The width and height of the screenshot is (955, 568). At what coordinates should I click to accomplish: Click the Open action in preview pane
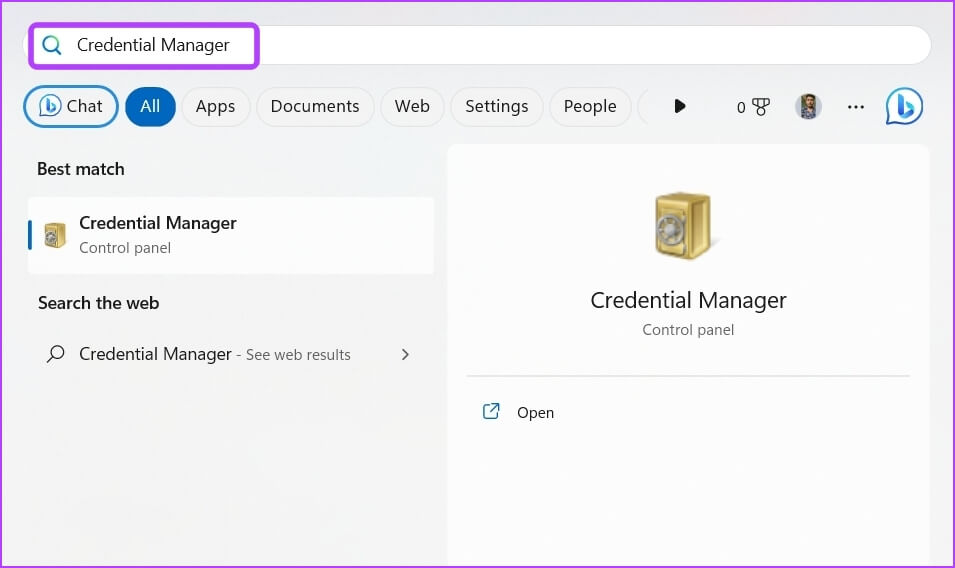coord(688,412)
